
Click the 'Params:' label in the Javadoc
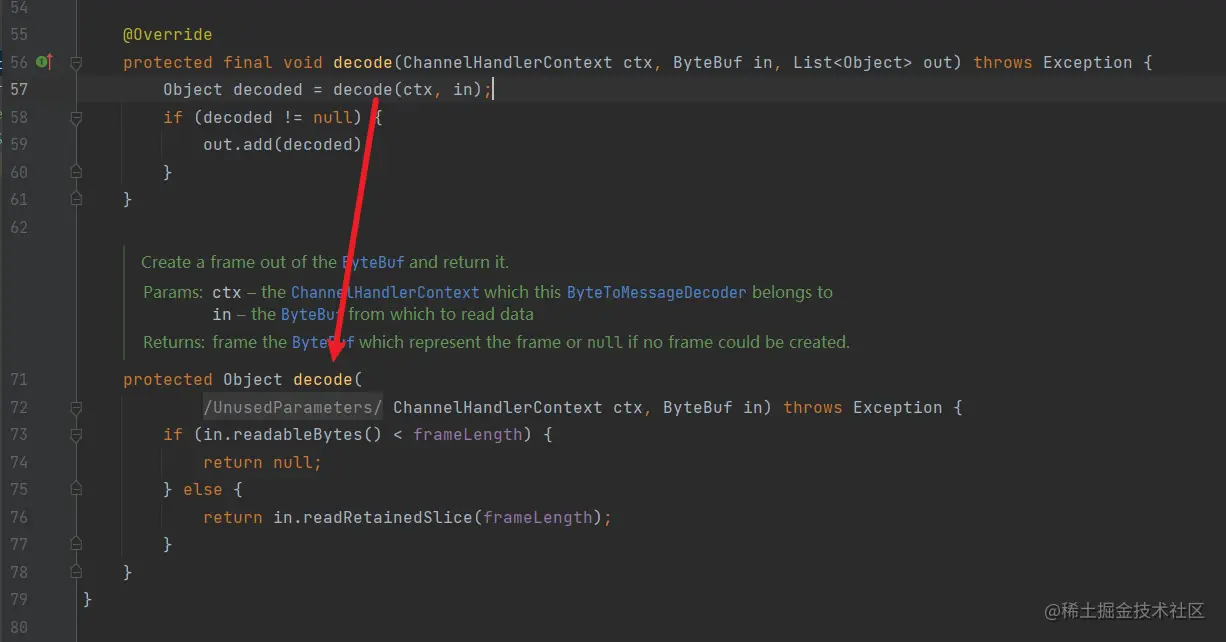[x=174, y=292]
